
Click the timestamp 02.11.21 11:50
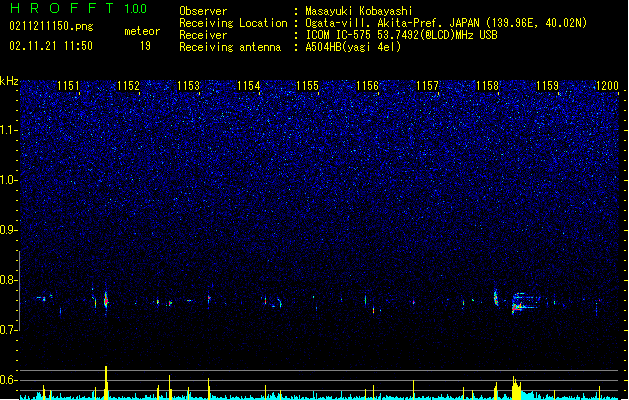pos(51,46)
